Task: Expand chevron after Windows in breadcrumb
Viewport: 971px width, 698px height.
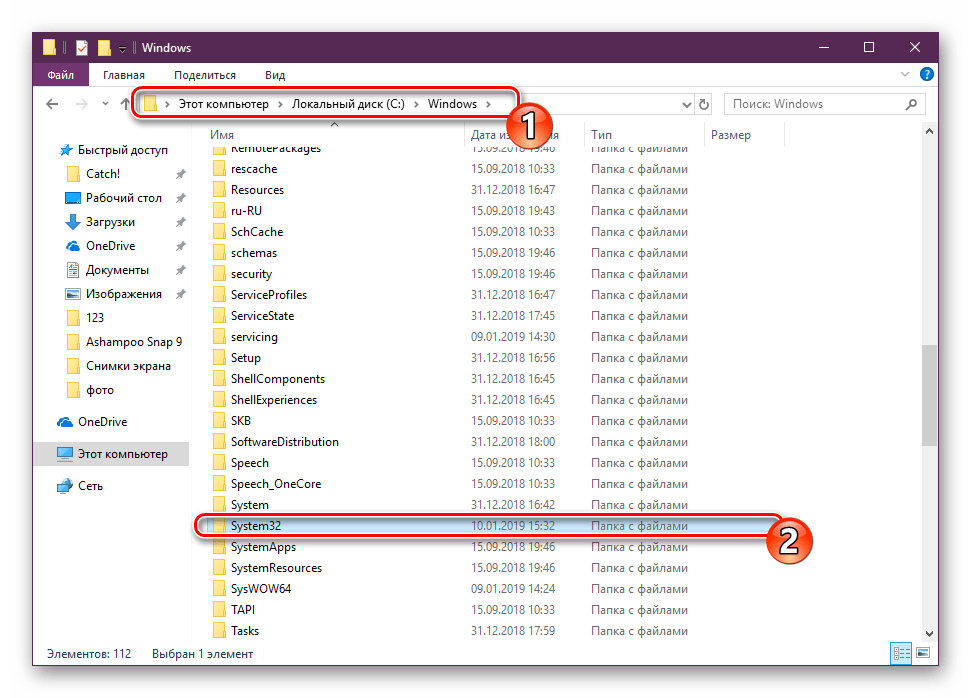Action: click(x=489, y=104)
